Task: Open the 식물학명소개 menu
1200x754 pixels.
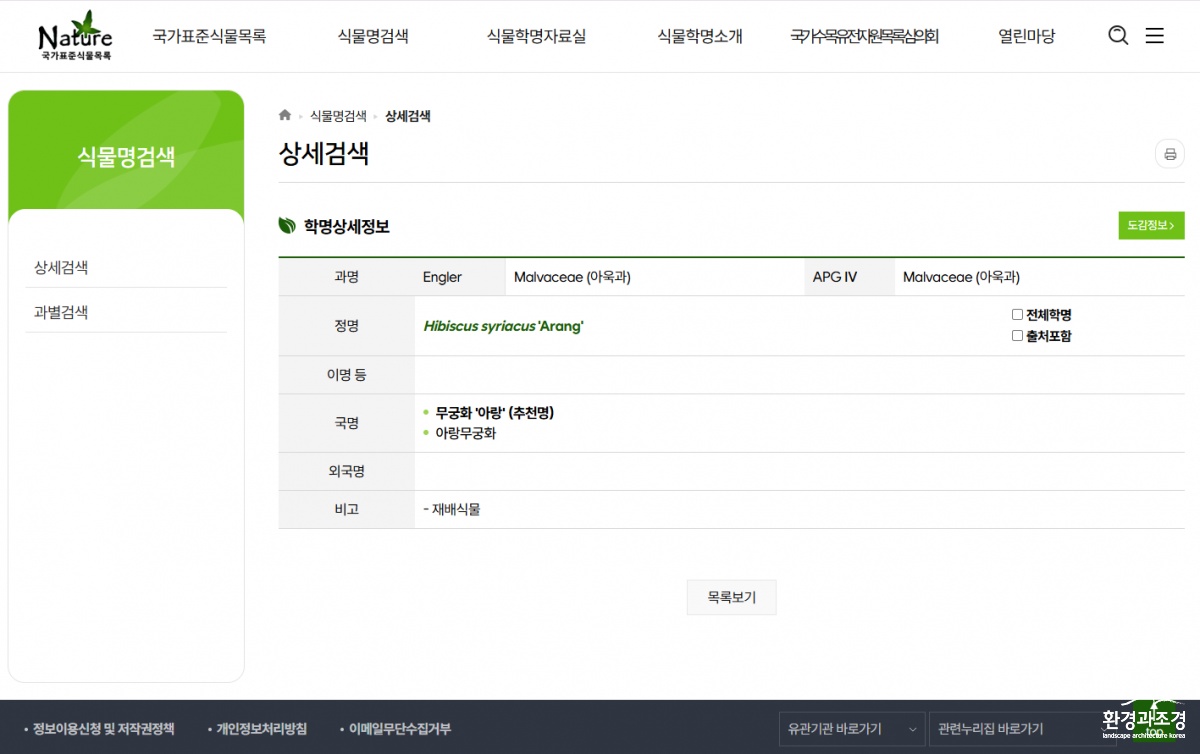Action: [700, 37]
